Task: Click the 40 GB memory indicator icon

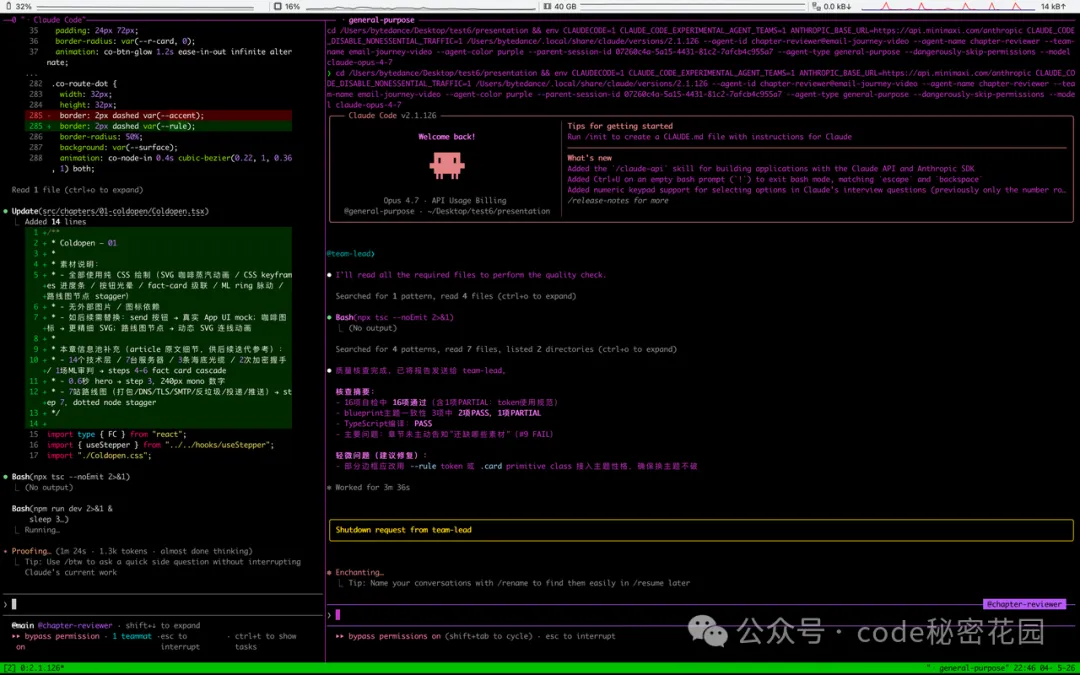Action: (548, 6)
